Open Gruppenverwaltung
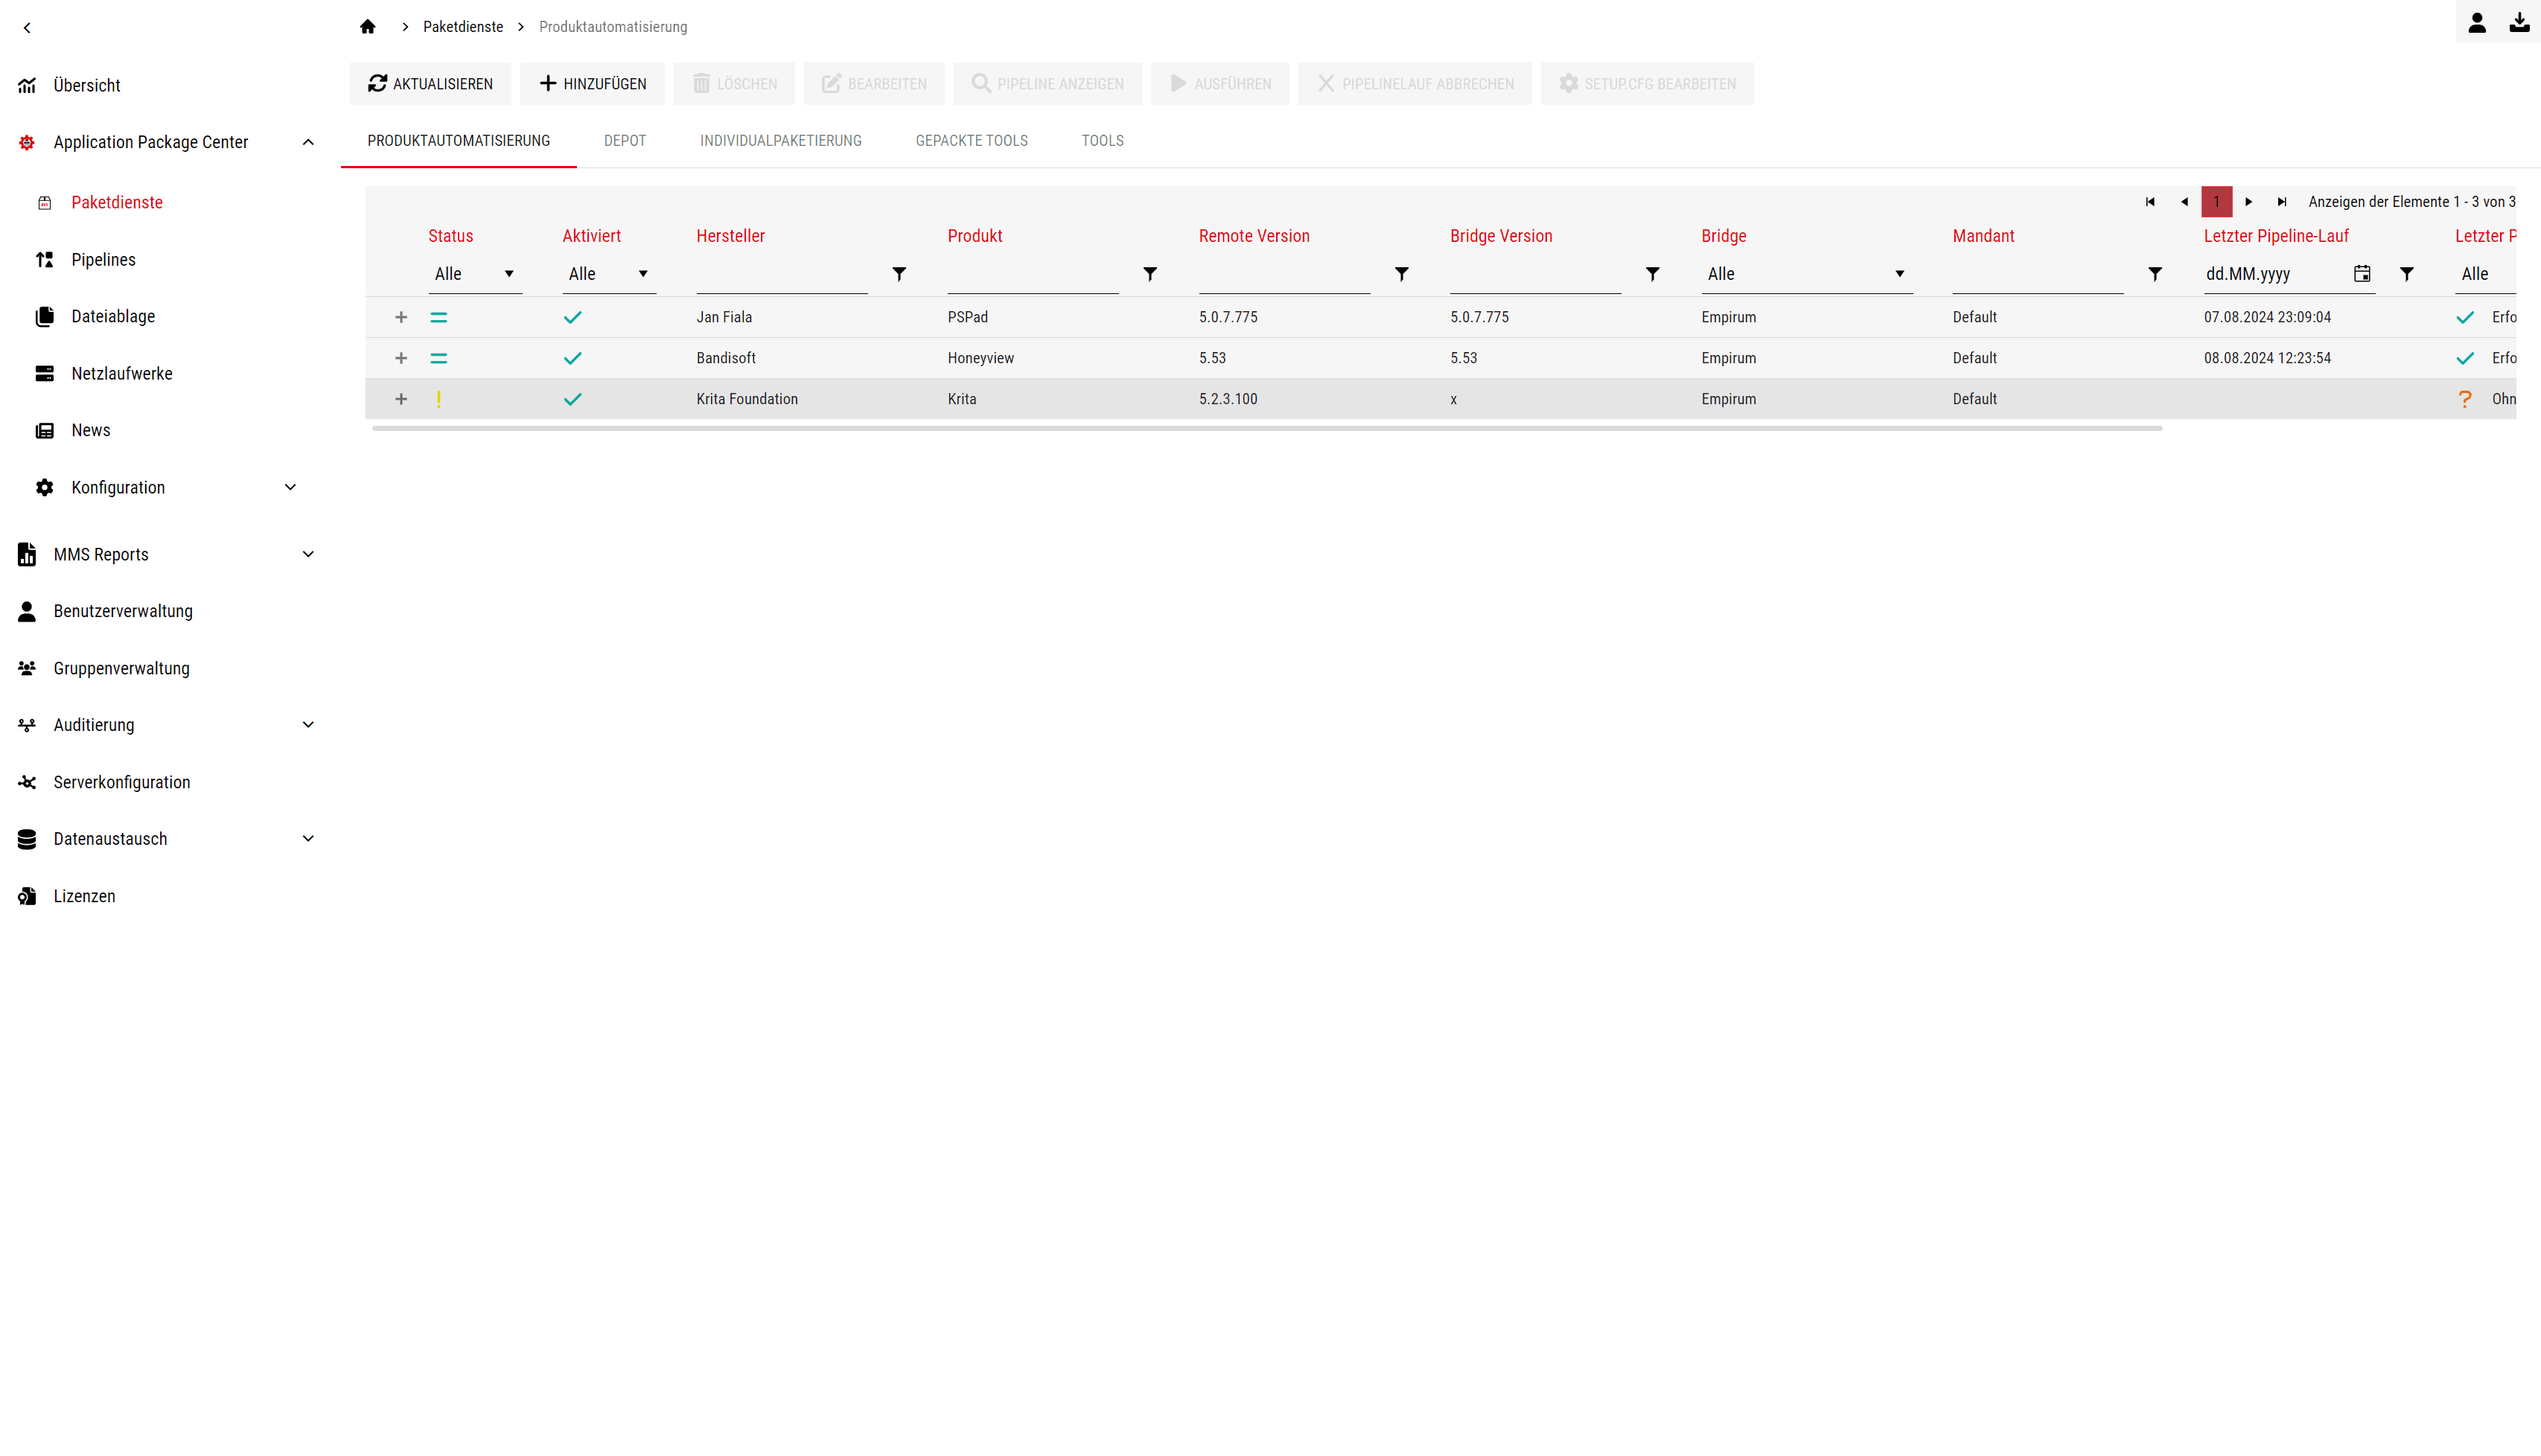The width and height of the screenshot is (2541, 1456). (122, 669)
